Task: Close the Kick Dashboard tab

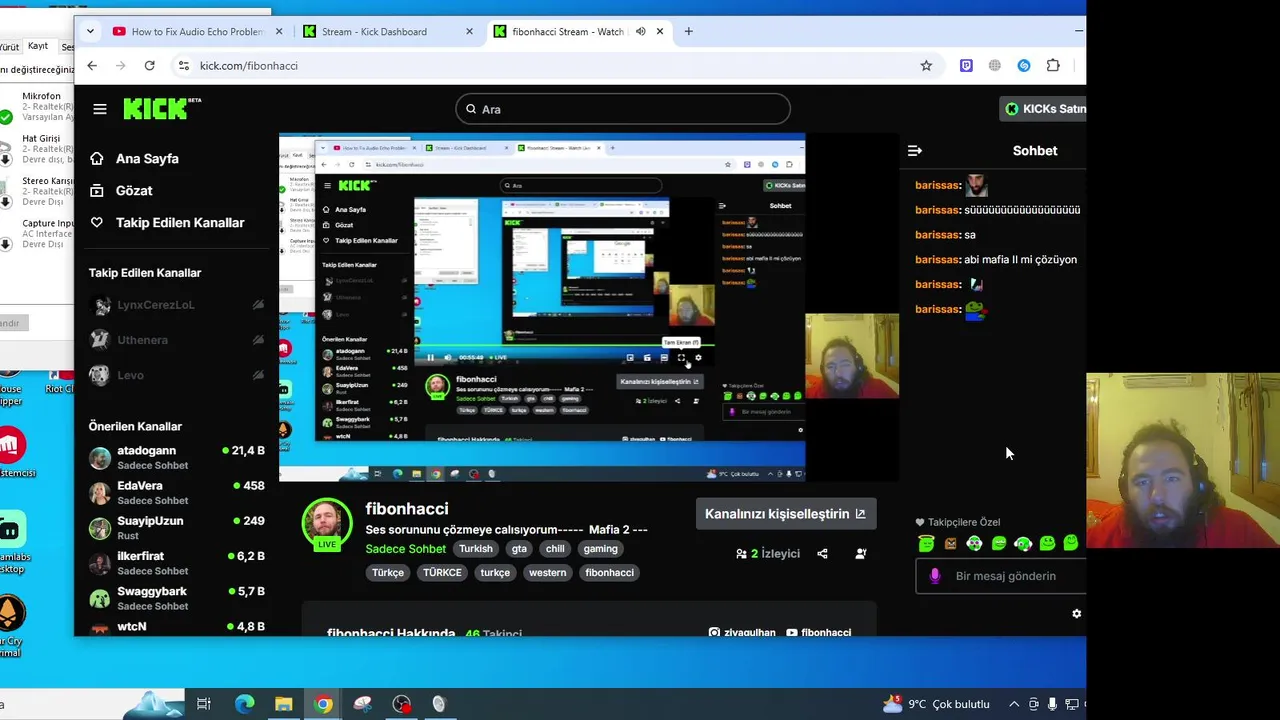Action: click(469, 31)
